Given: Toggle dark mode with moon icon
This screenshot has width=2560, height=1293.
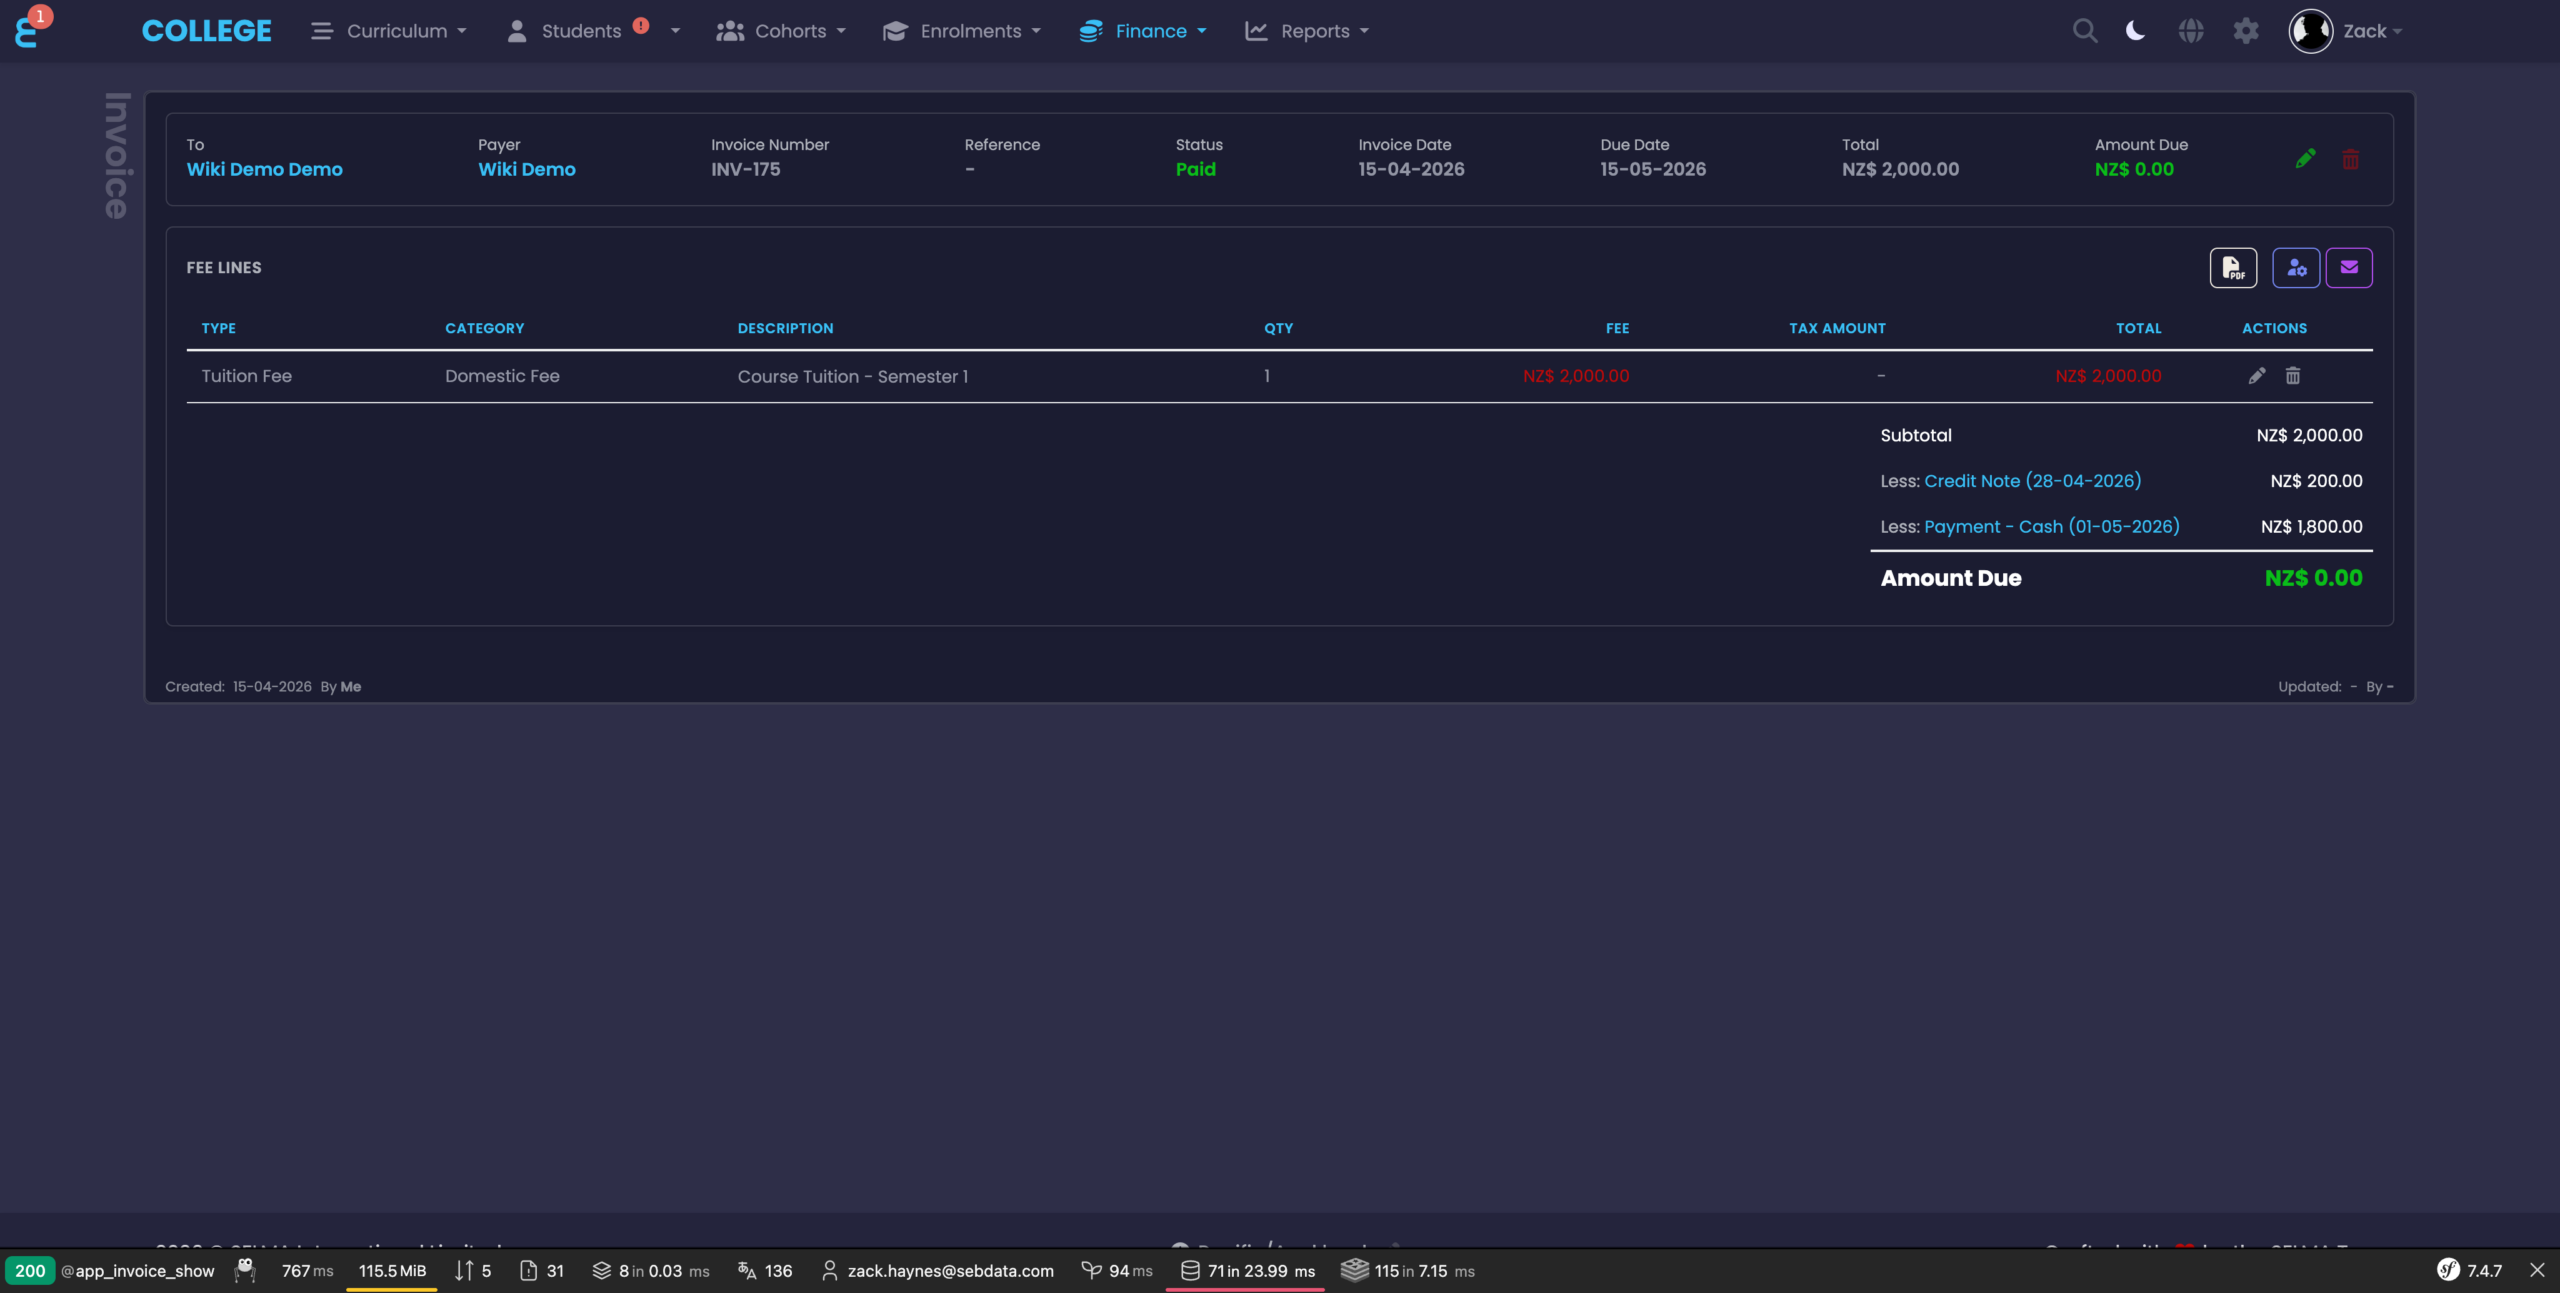Looking at the screenshot, I should pos(2135,31).
